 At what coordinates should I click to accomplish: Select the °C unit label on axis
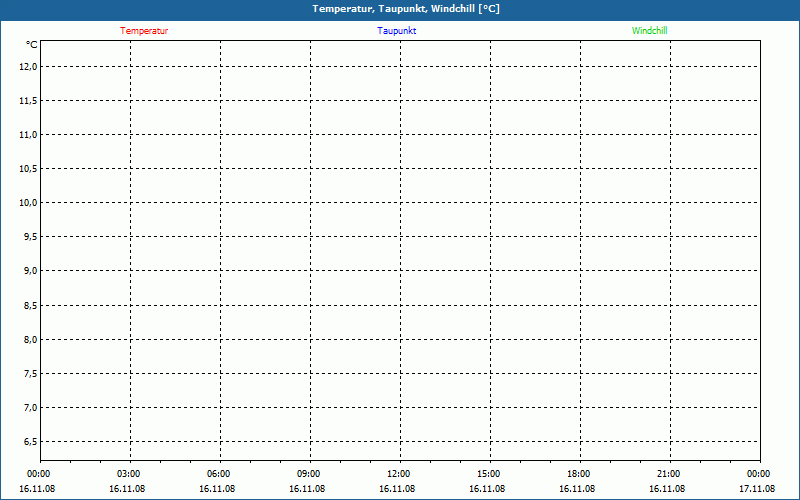(x=32, y=45)
